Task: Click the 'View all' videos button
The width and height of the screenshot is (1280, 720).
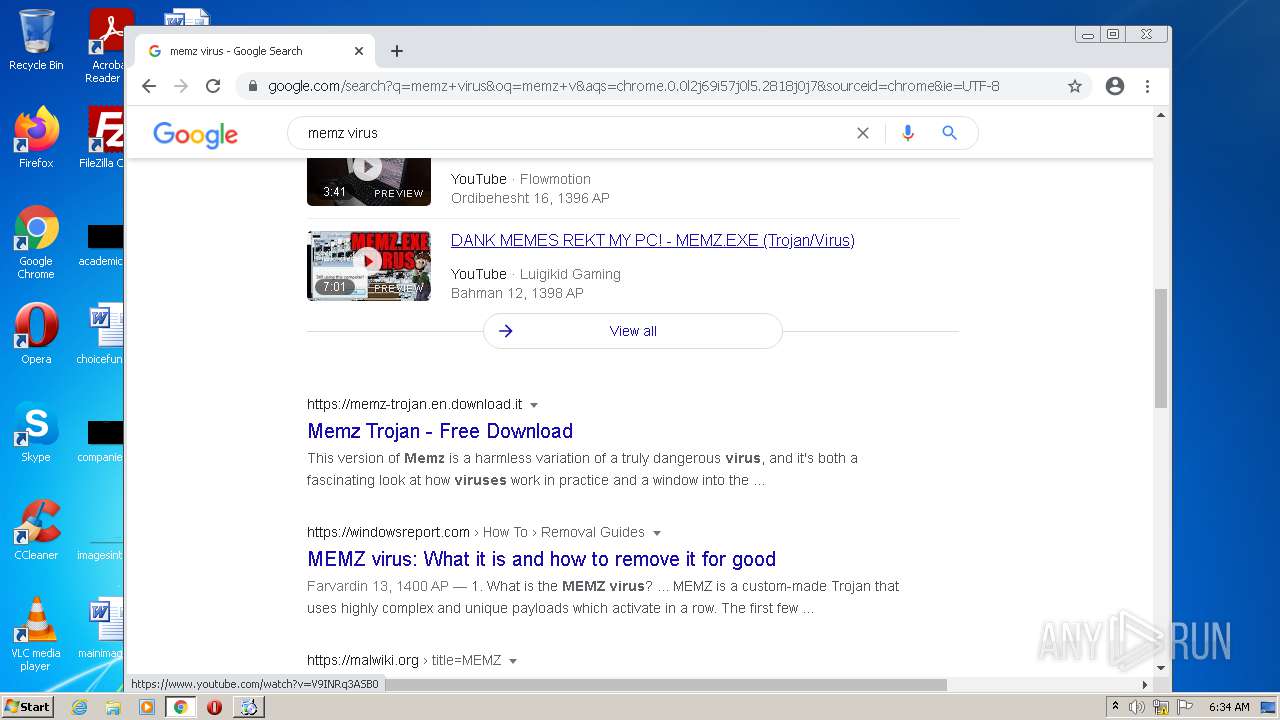Action: click(x=633, y=331)
